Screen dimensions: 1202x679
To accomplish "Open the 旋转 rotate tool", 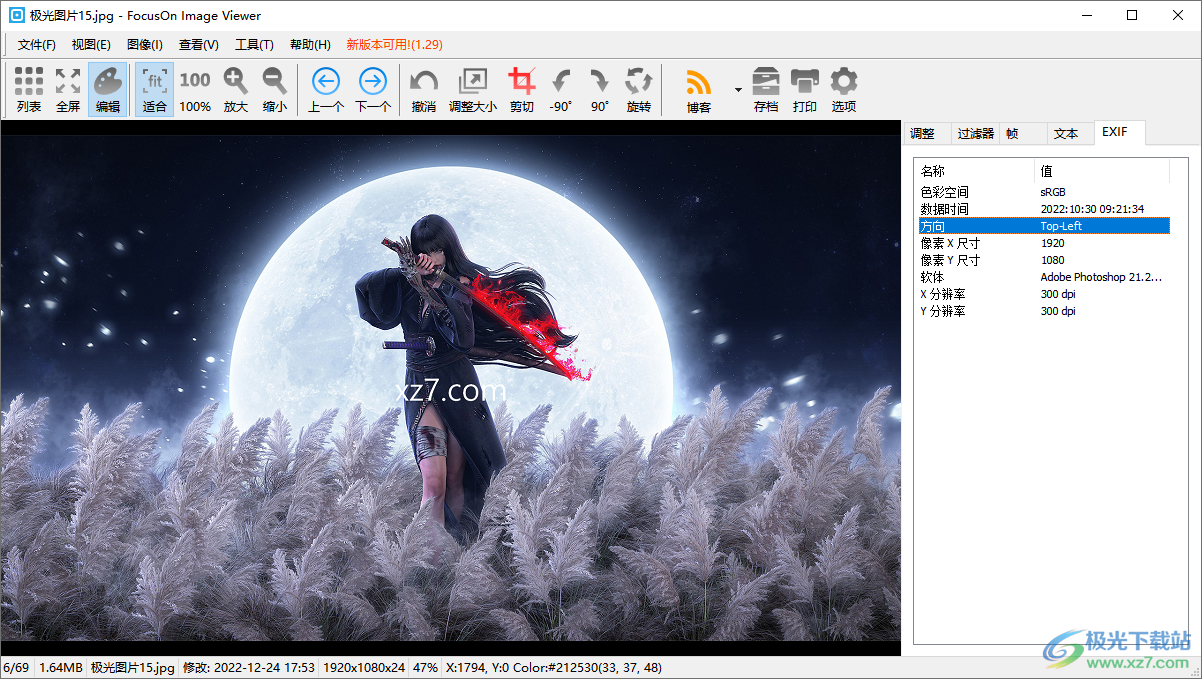I will (639, 90).
